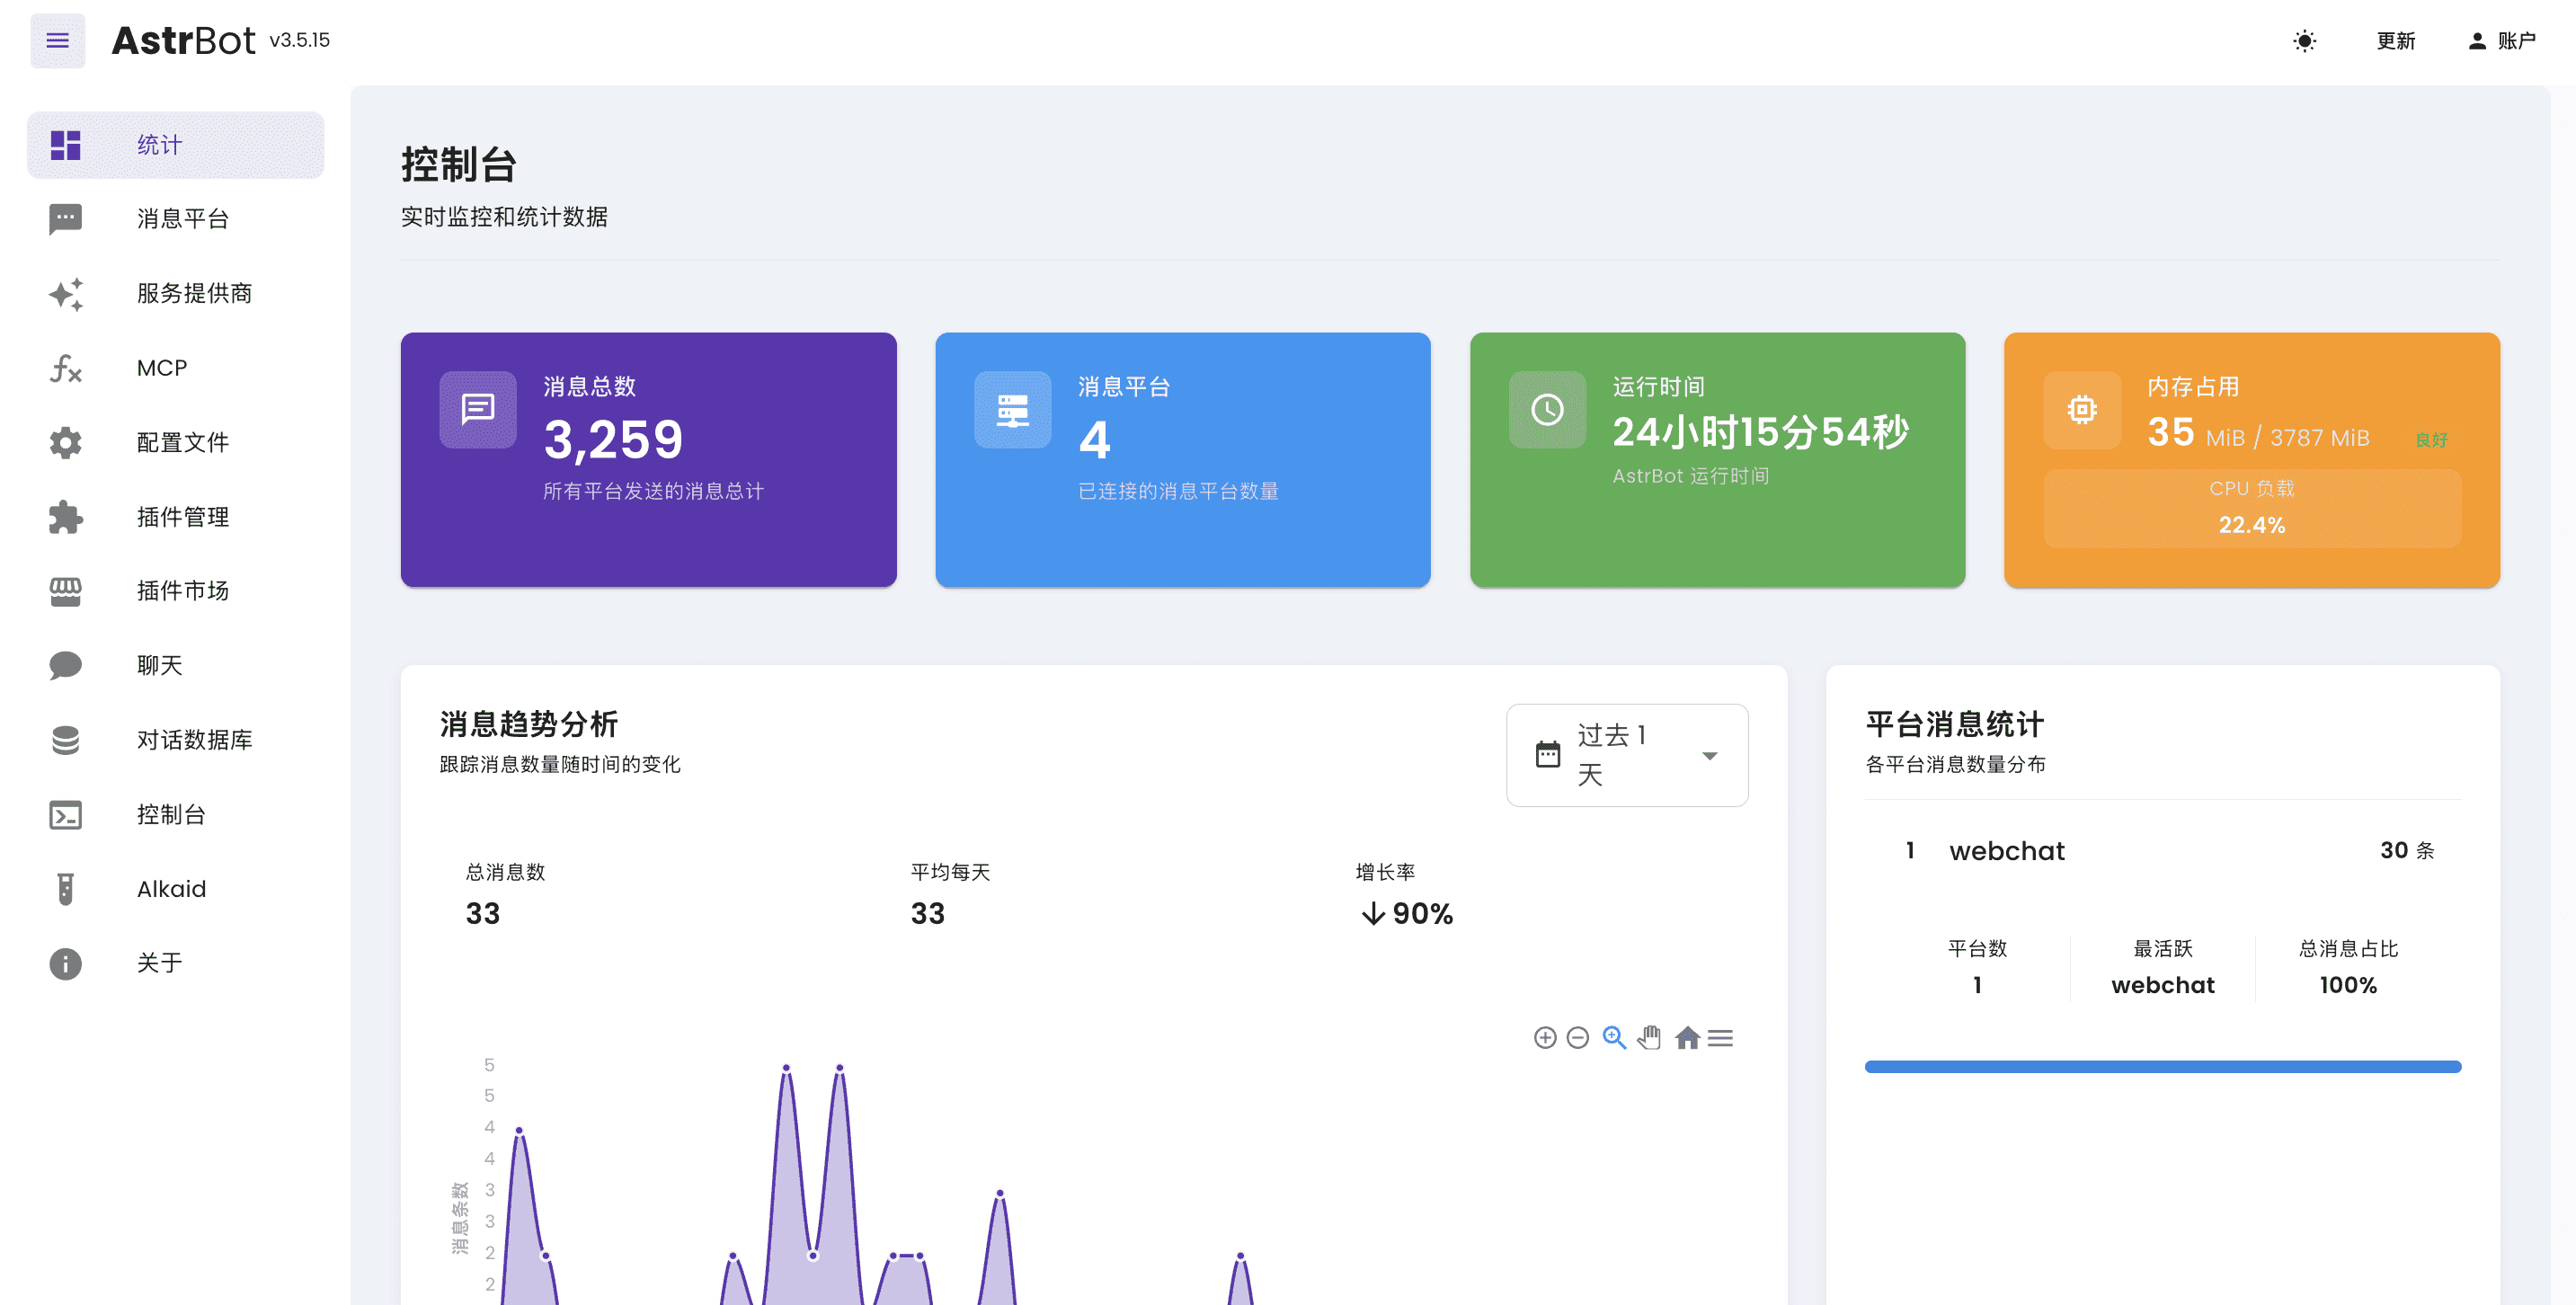The image size is (2576, 1305).
Task: Click the 对话数据库 database icon
Action: coord(65,740)
